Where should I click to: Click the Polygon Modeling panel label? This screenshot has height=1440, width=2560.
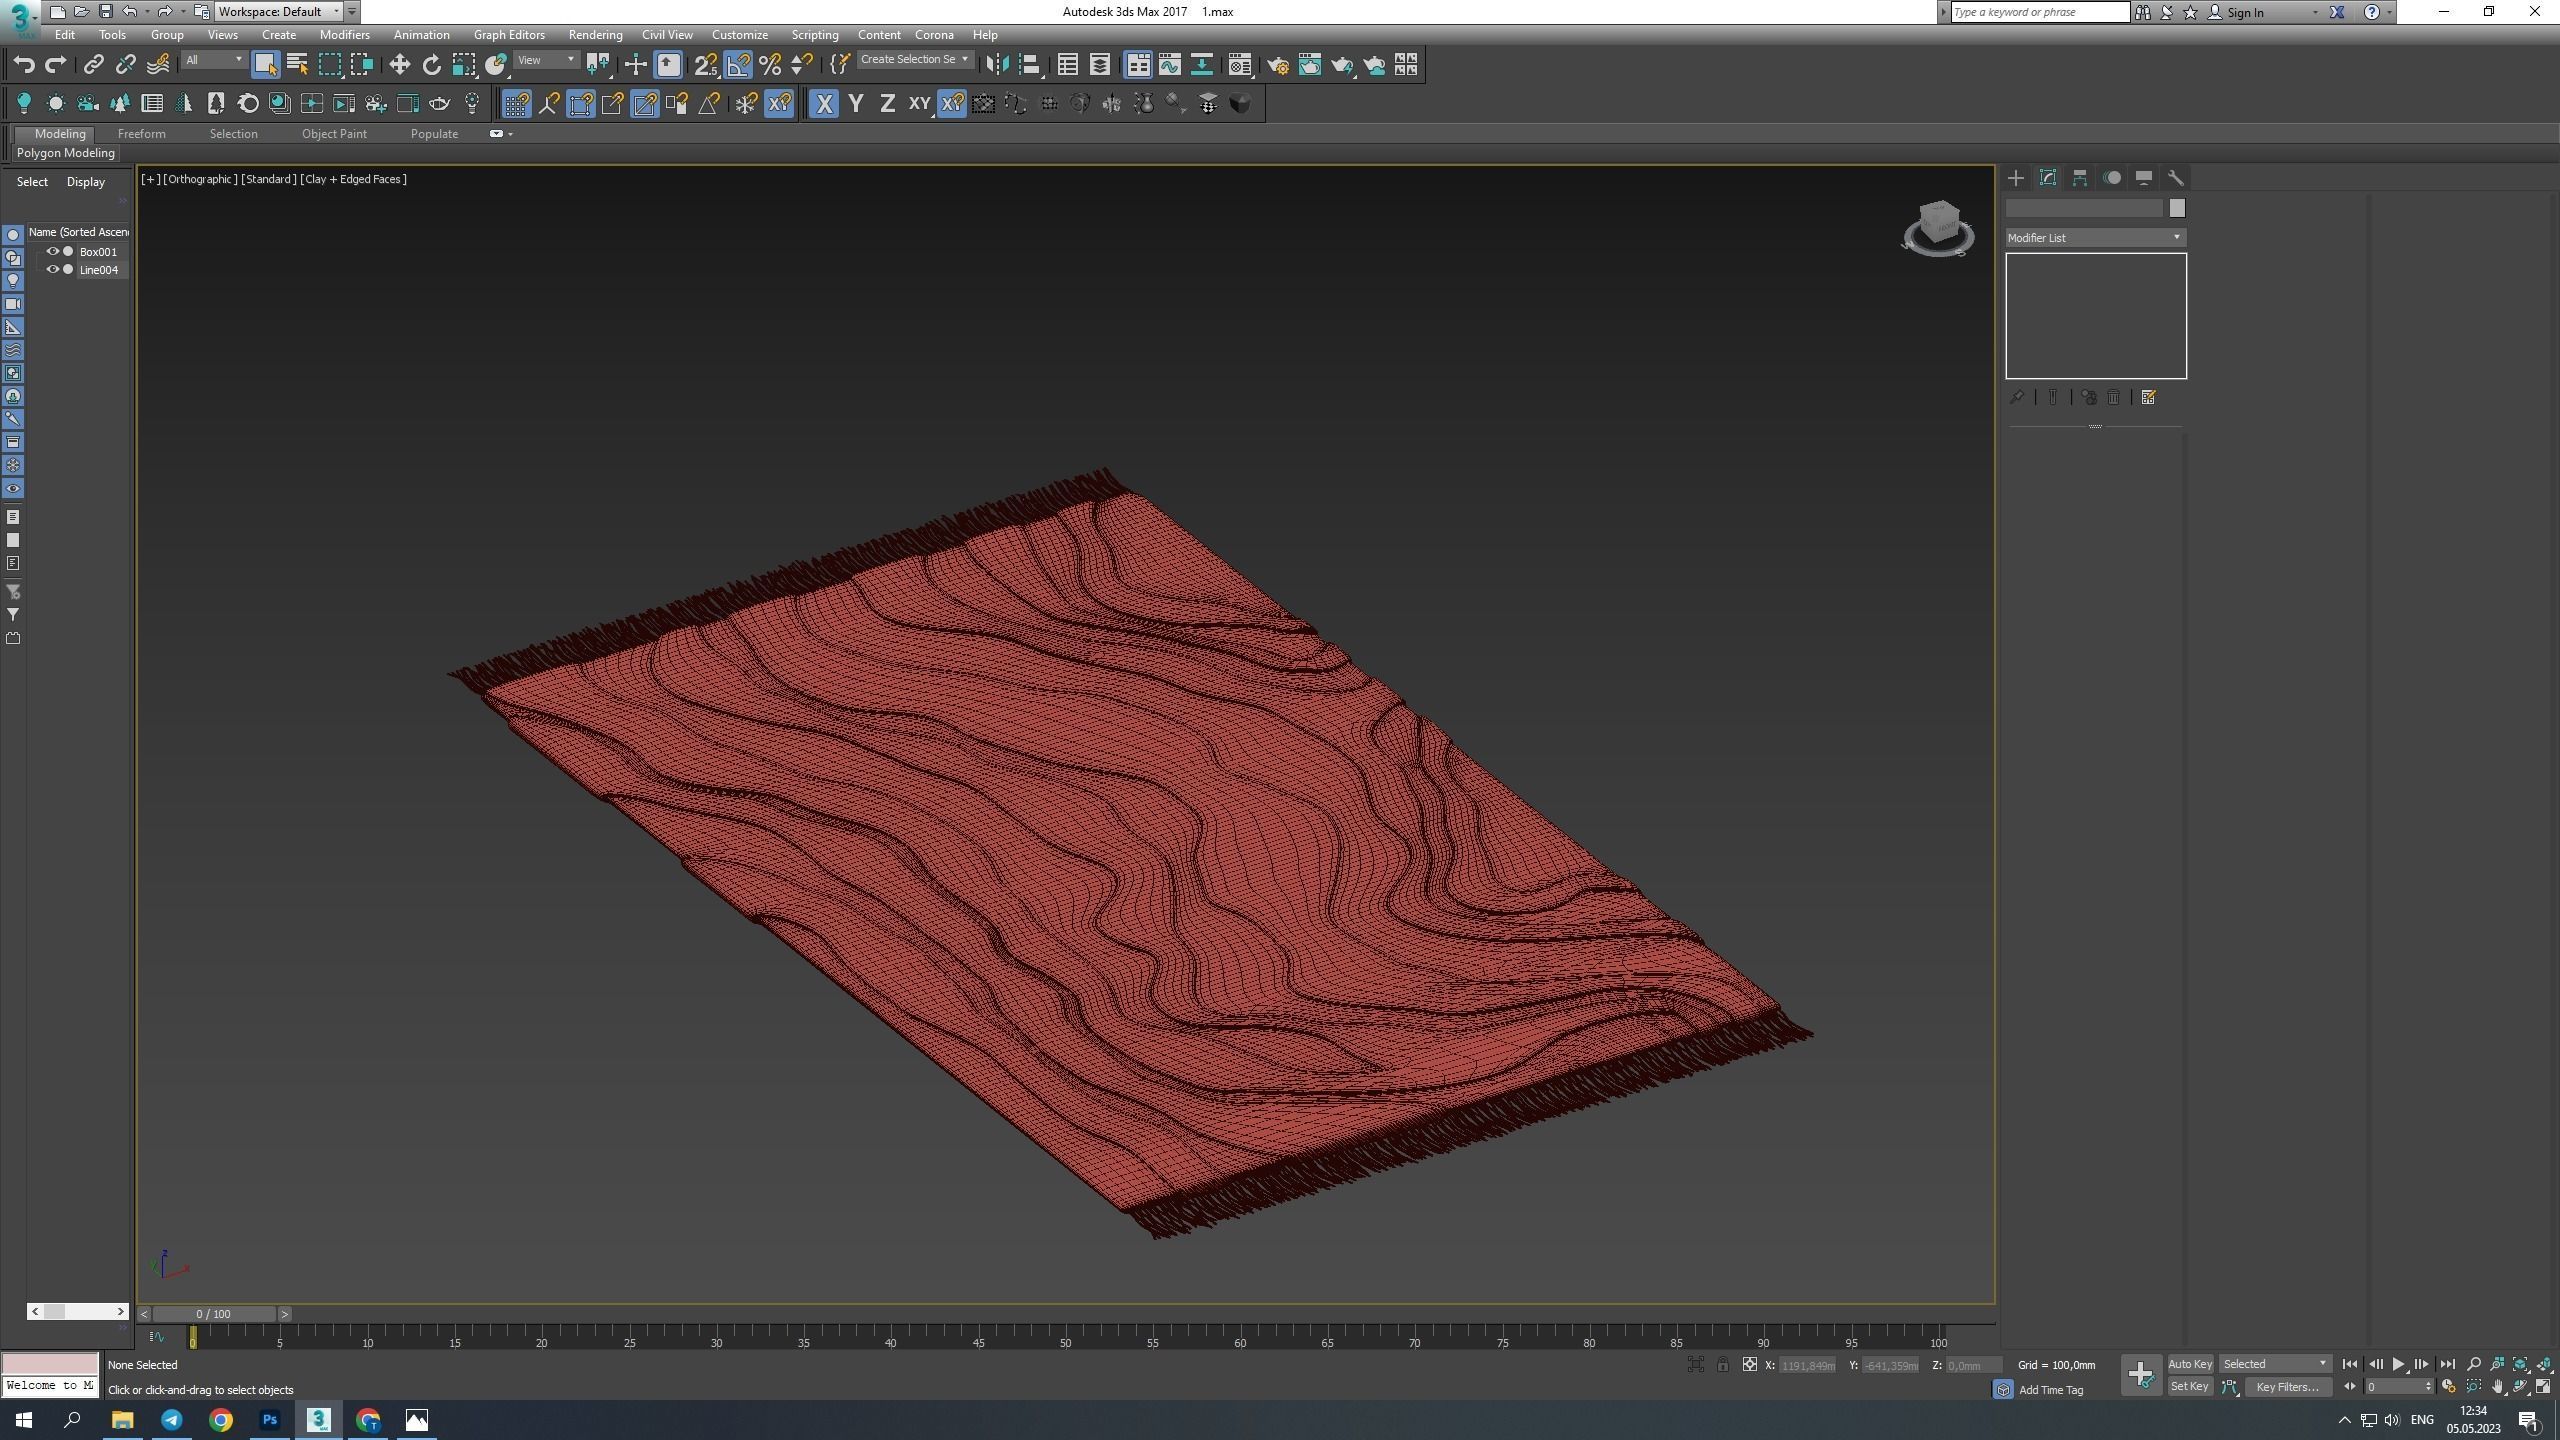pyautogui.click(x=66, y=154)
